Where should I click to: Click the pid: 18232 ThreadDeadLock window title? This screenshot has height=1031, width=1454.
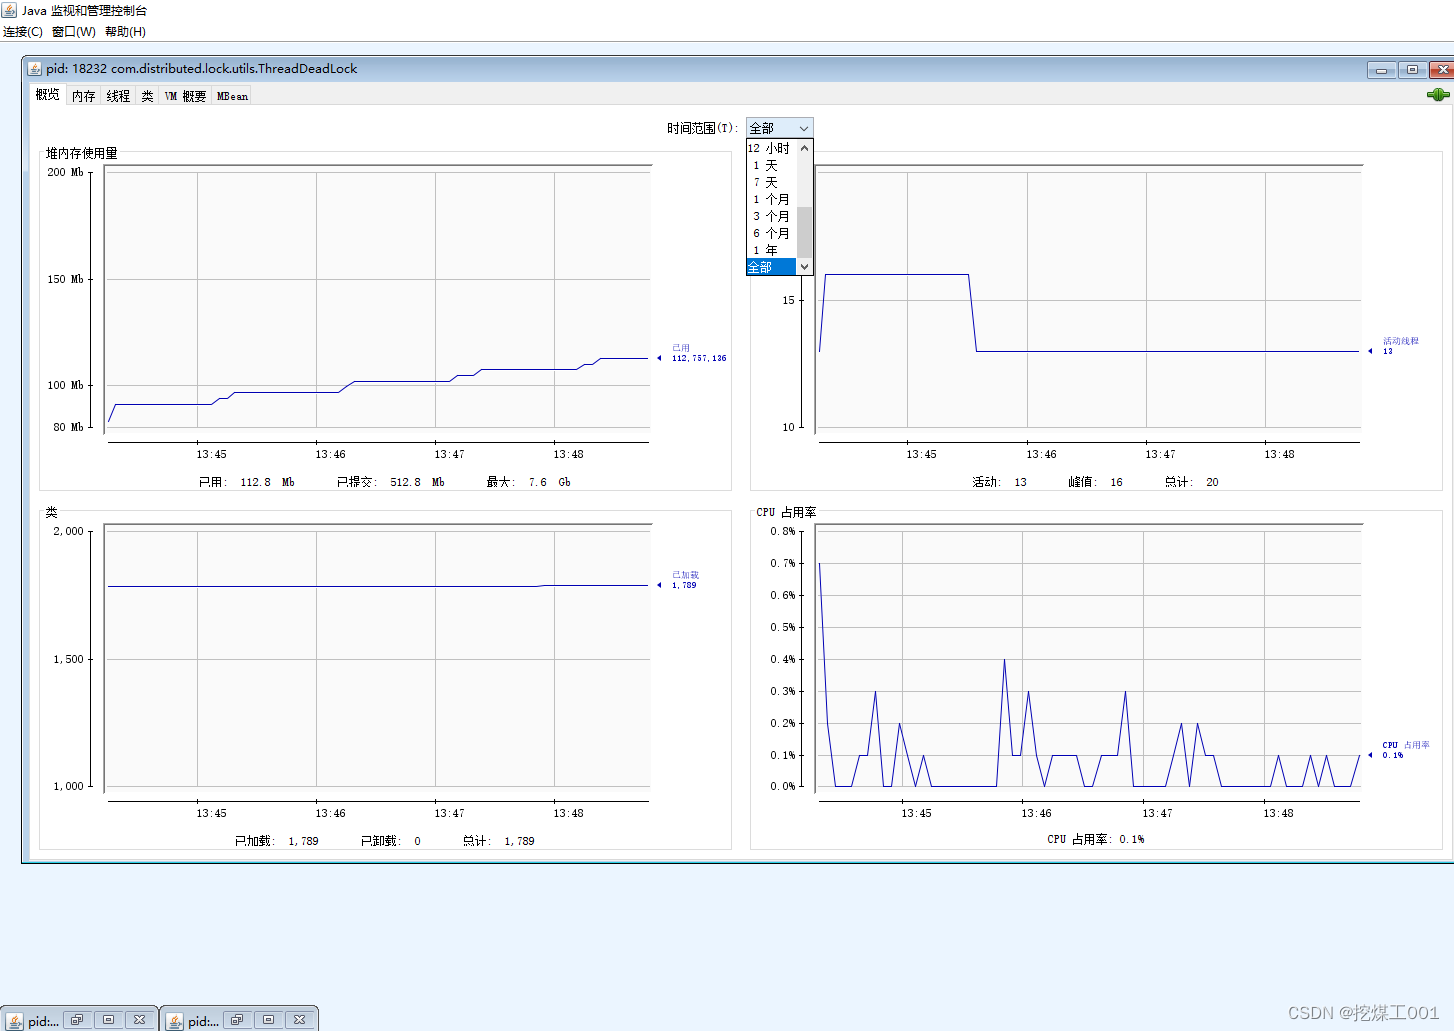(x=201, y=69)
